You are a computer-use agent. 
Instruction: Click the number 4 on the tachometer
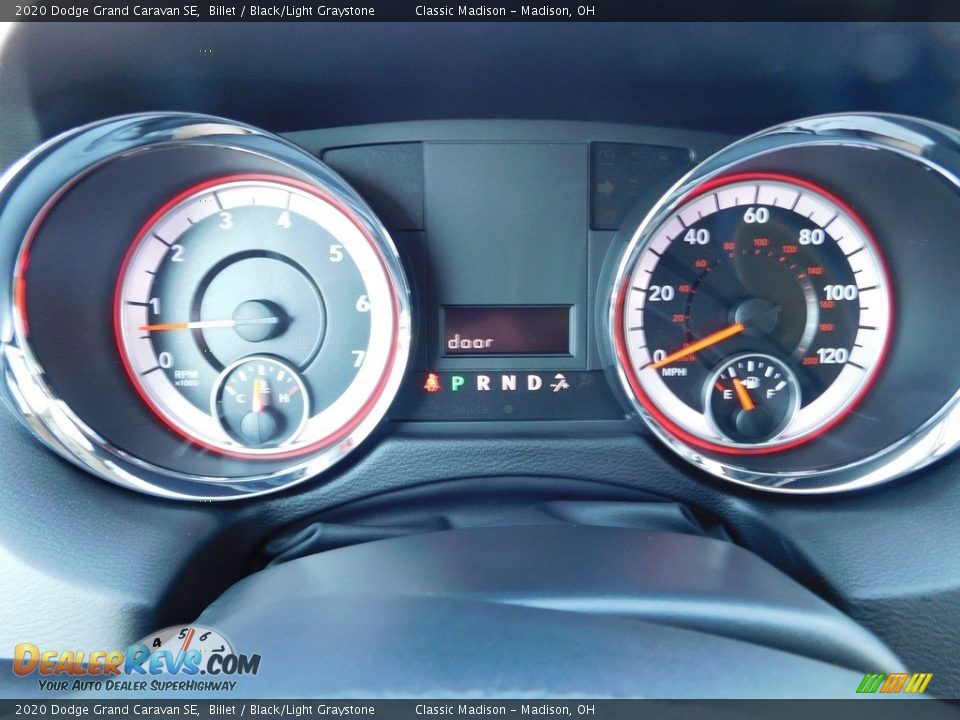(x=284, y=220)
